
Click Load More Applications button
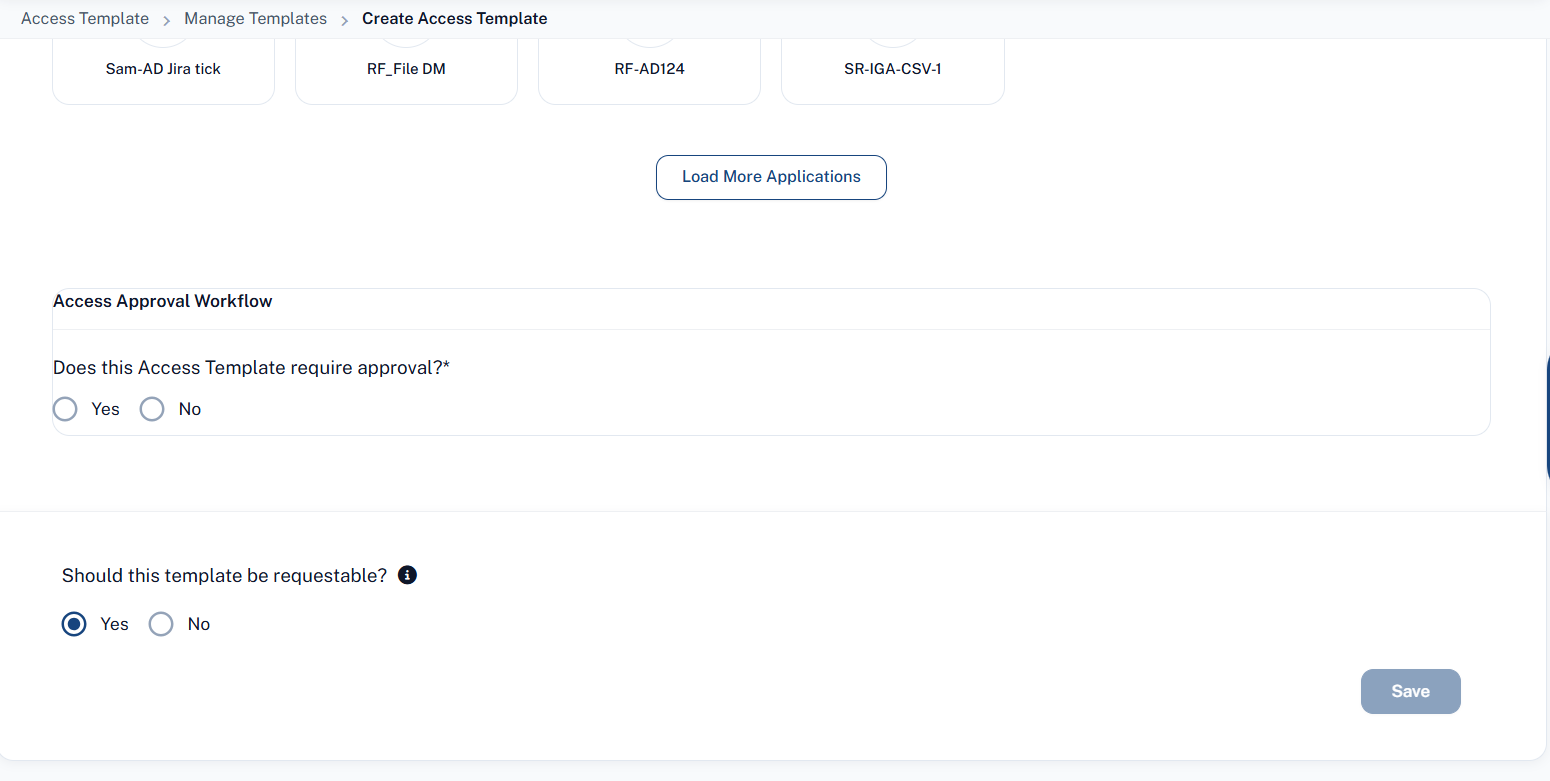point(771,177)
